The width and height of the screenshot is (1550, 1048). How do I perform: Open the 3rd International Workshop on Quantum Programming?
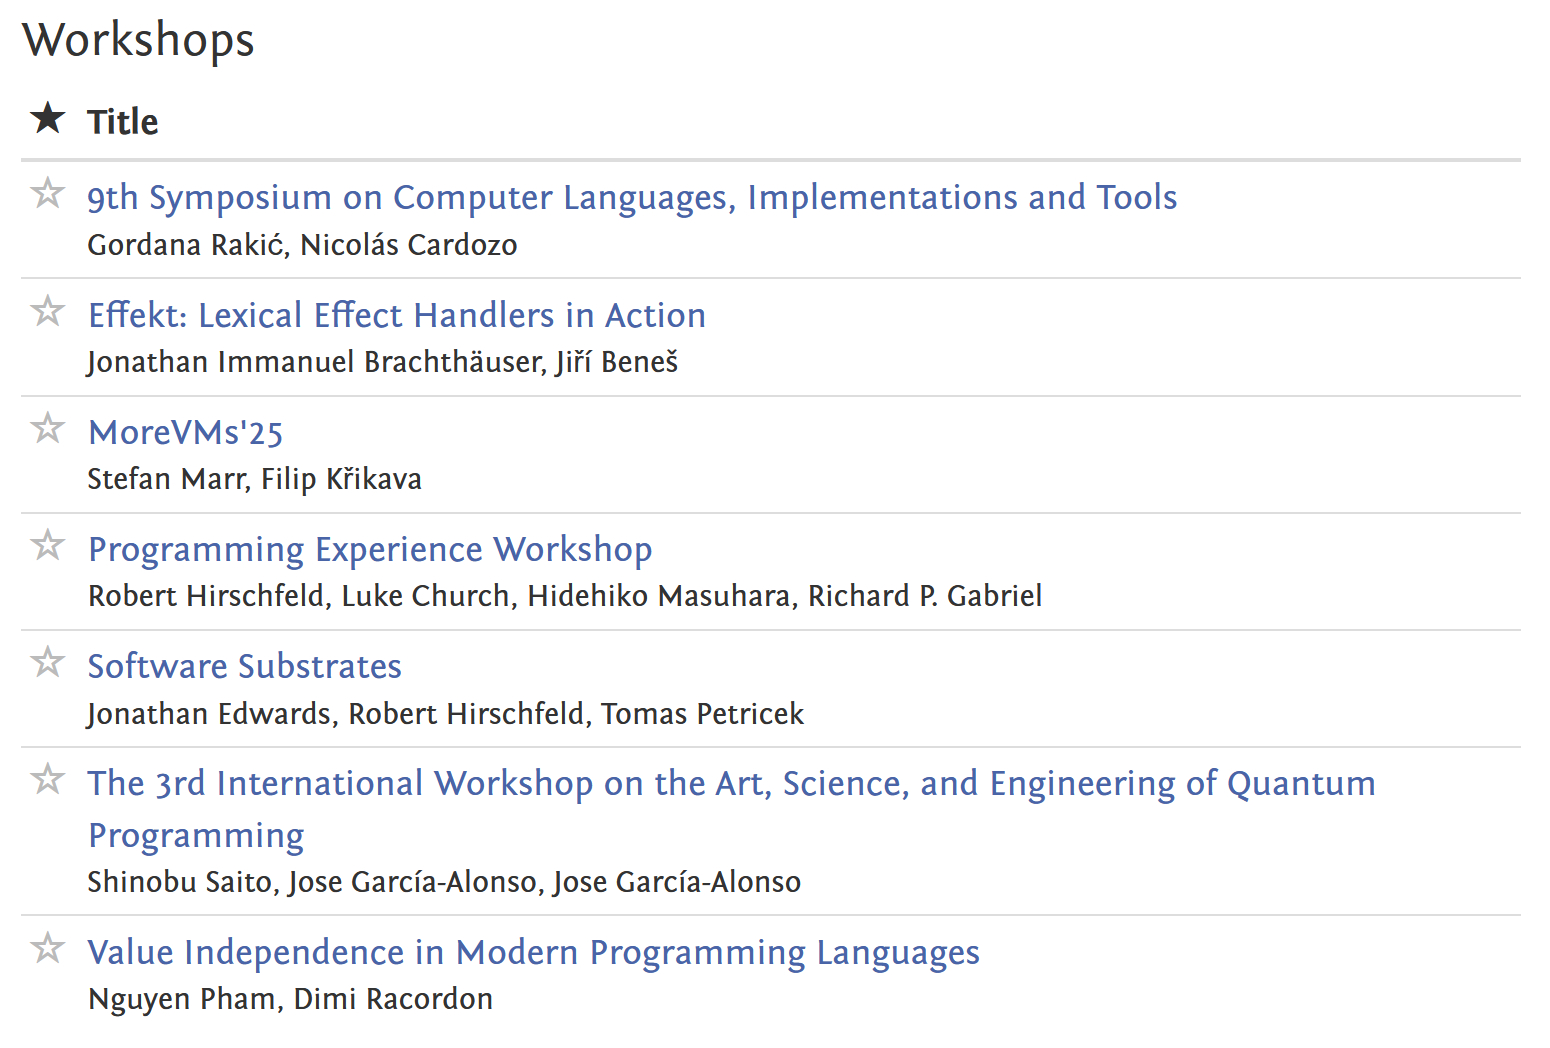(x=731, y=783)
